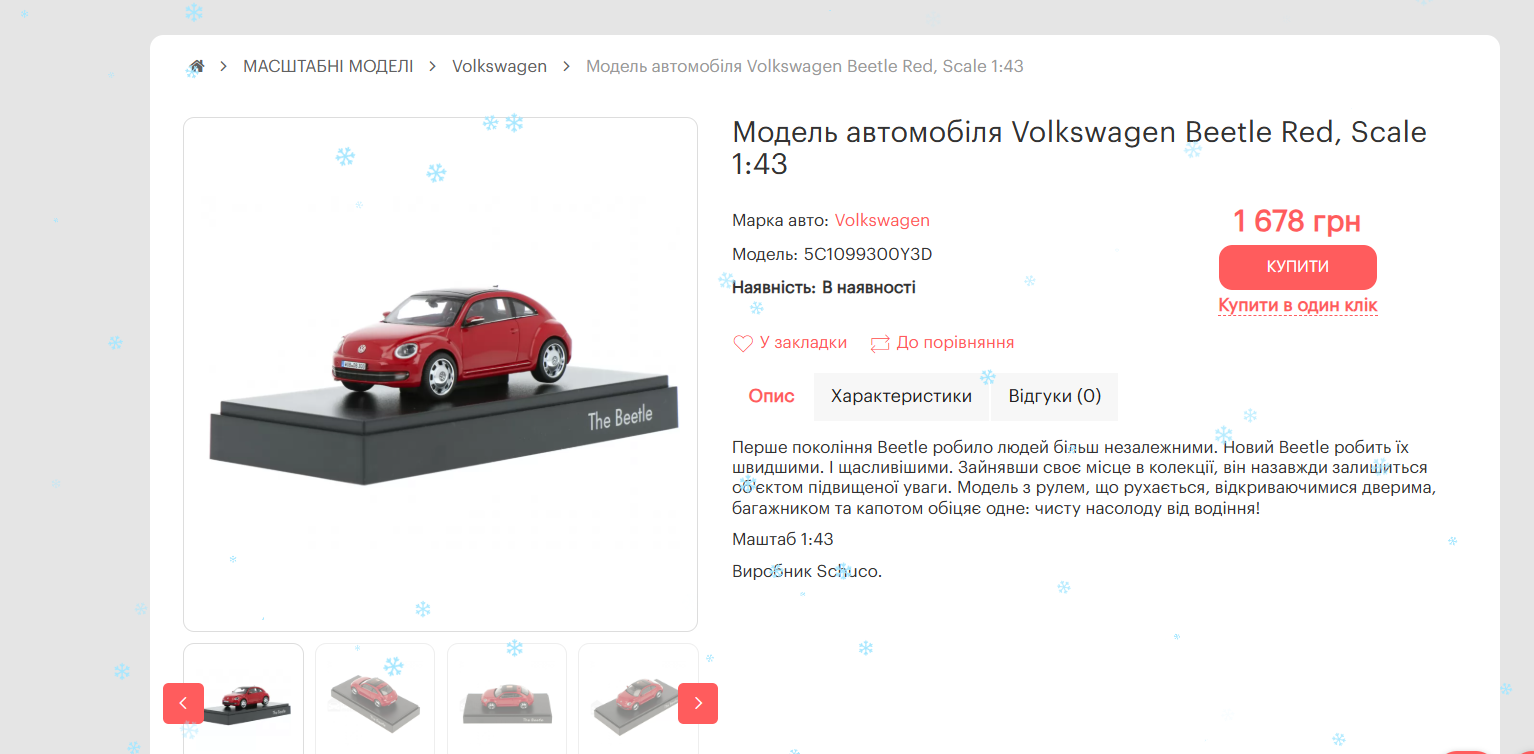Click the КУПИТИ button
This screenshot has height=754, width=1534.
(x=1298, y=267)
